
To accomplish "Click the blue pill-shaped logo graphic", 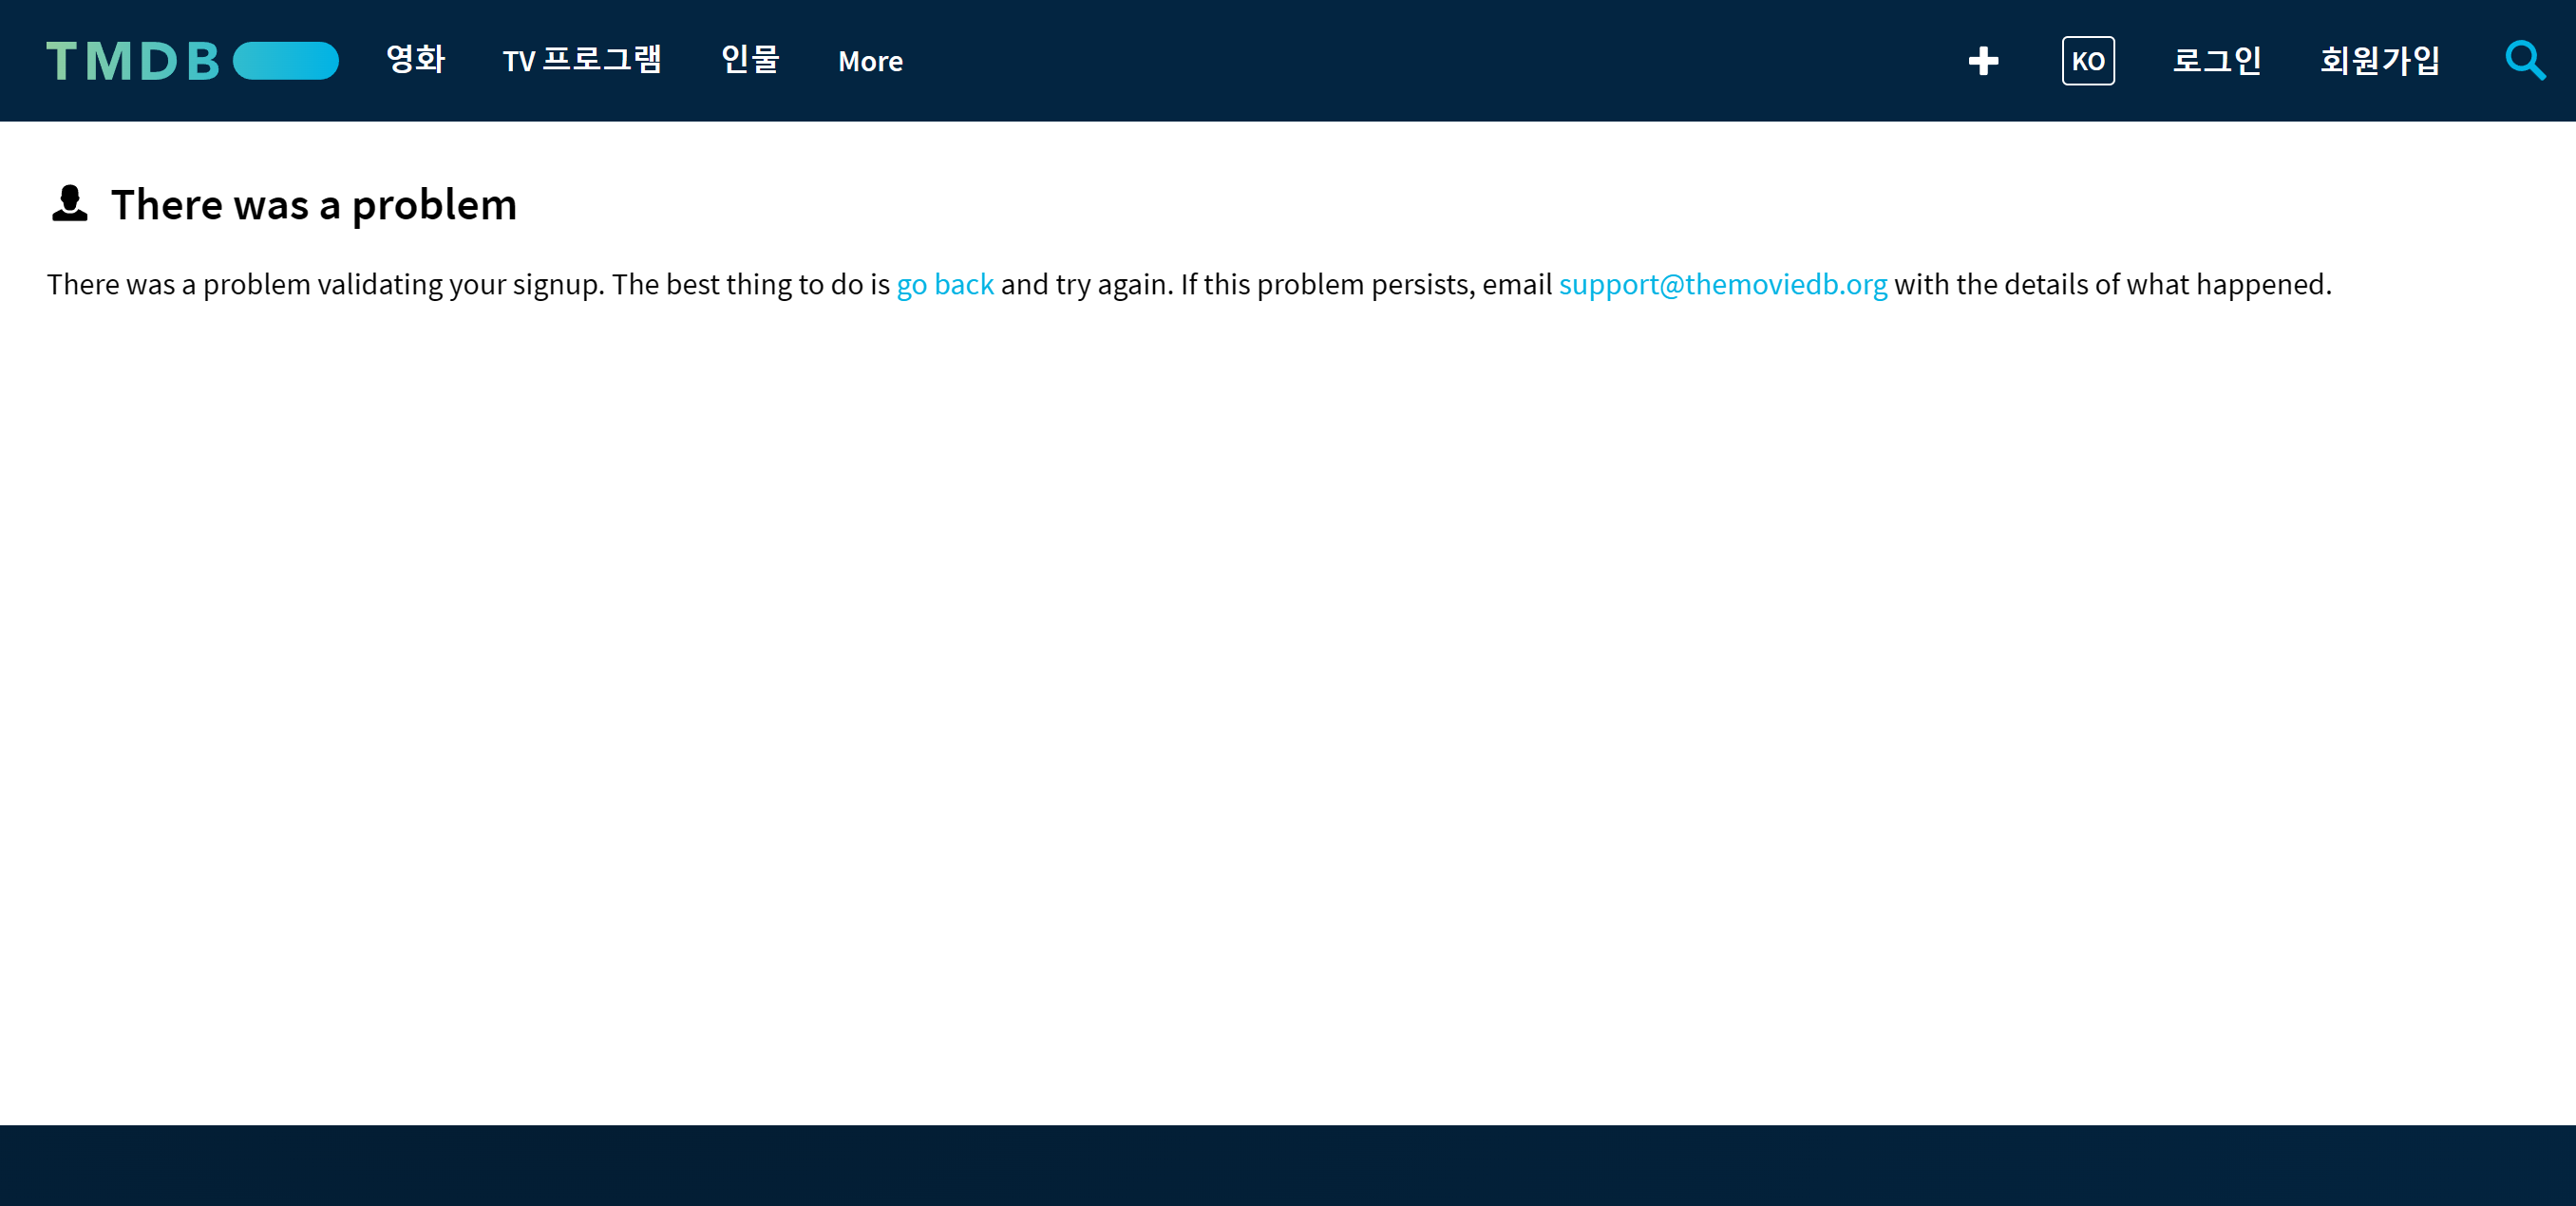I will (286, 61).
